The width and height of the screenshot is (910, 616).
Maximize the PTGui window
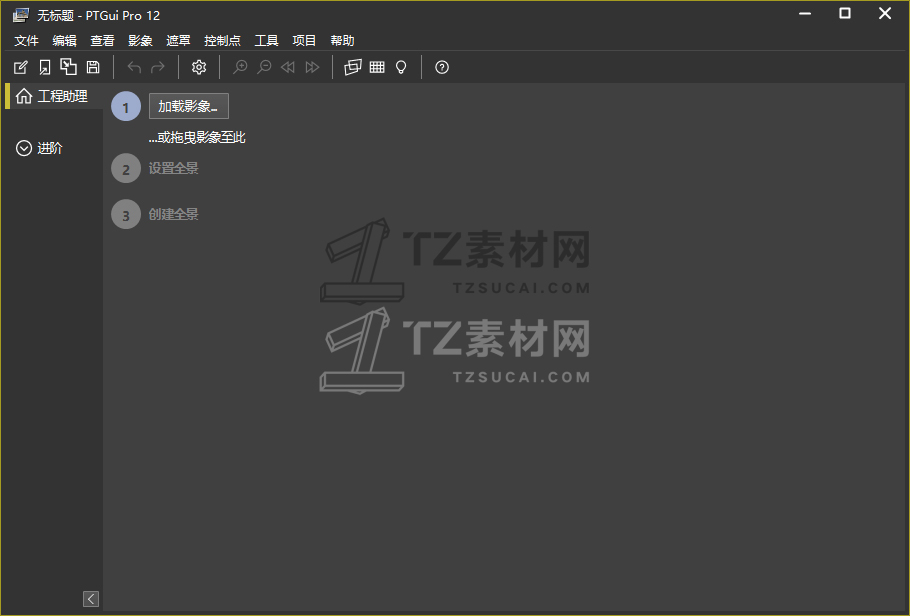pos(845,13)
